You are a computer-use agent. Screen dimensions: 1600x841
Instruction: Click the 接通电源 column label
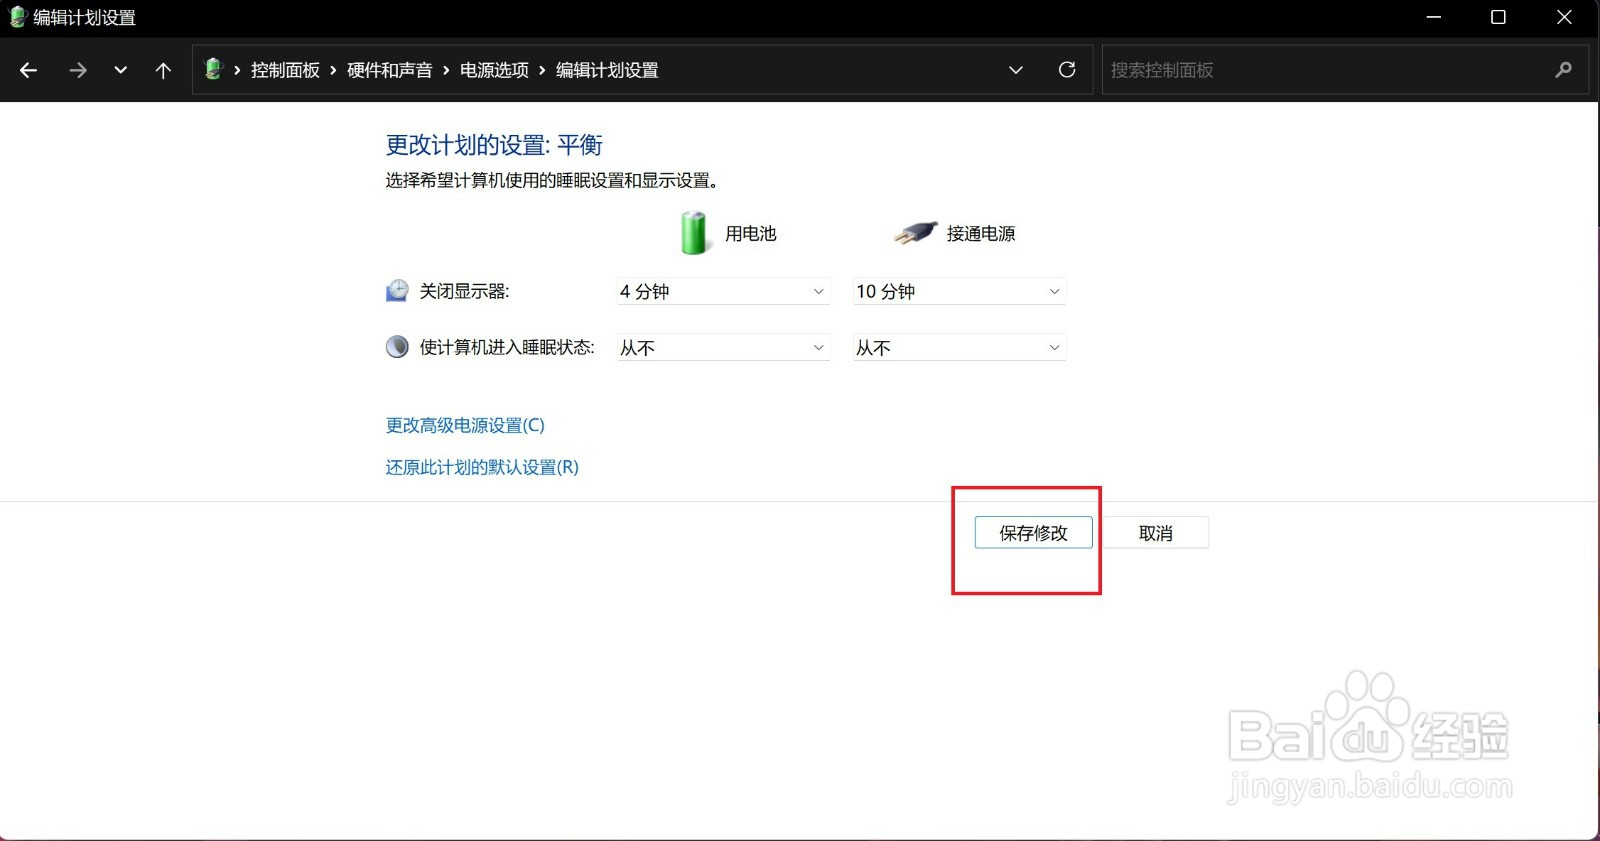981,233
